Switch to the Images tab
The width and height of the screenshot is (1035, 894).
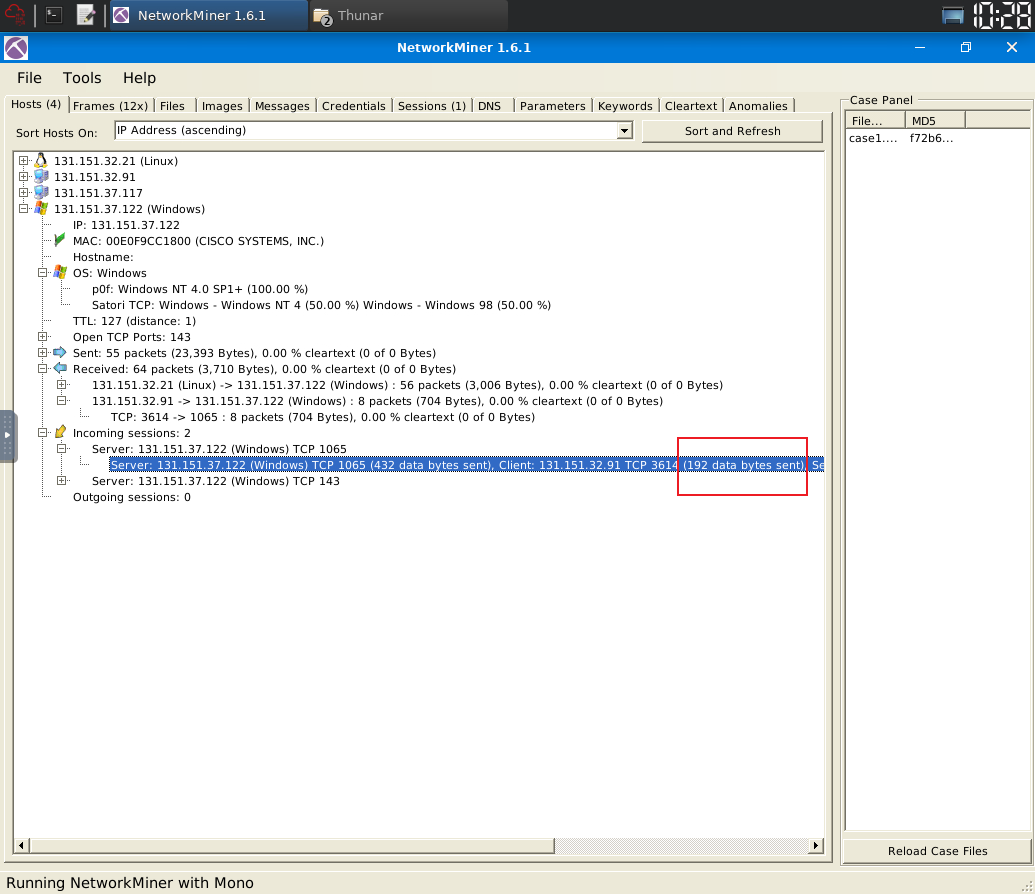pos(222,106)
